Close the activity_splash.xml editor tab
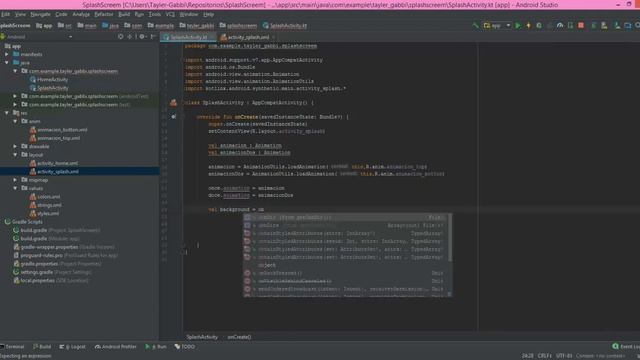Viewport: 640px width, 360px height. coord(273,37)
